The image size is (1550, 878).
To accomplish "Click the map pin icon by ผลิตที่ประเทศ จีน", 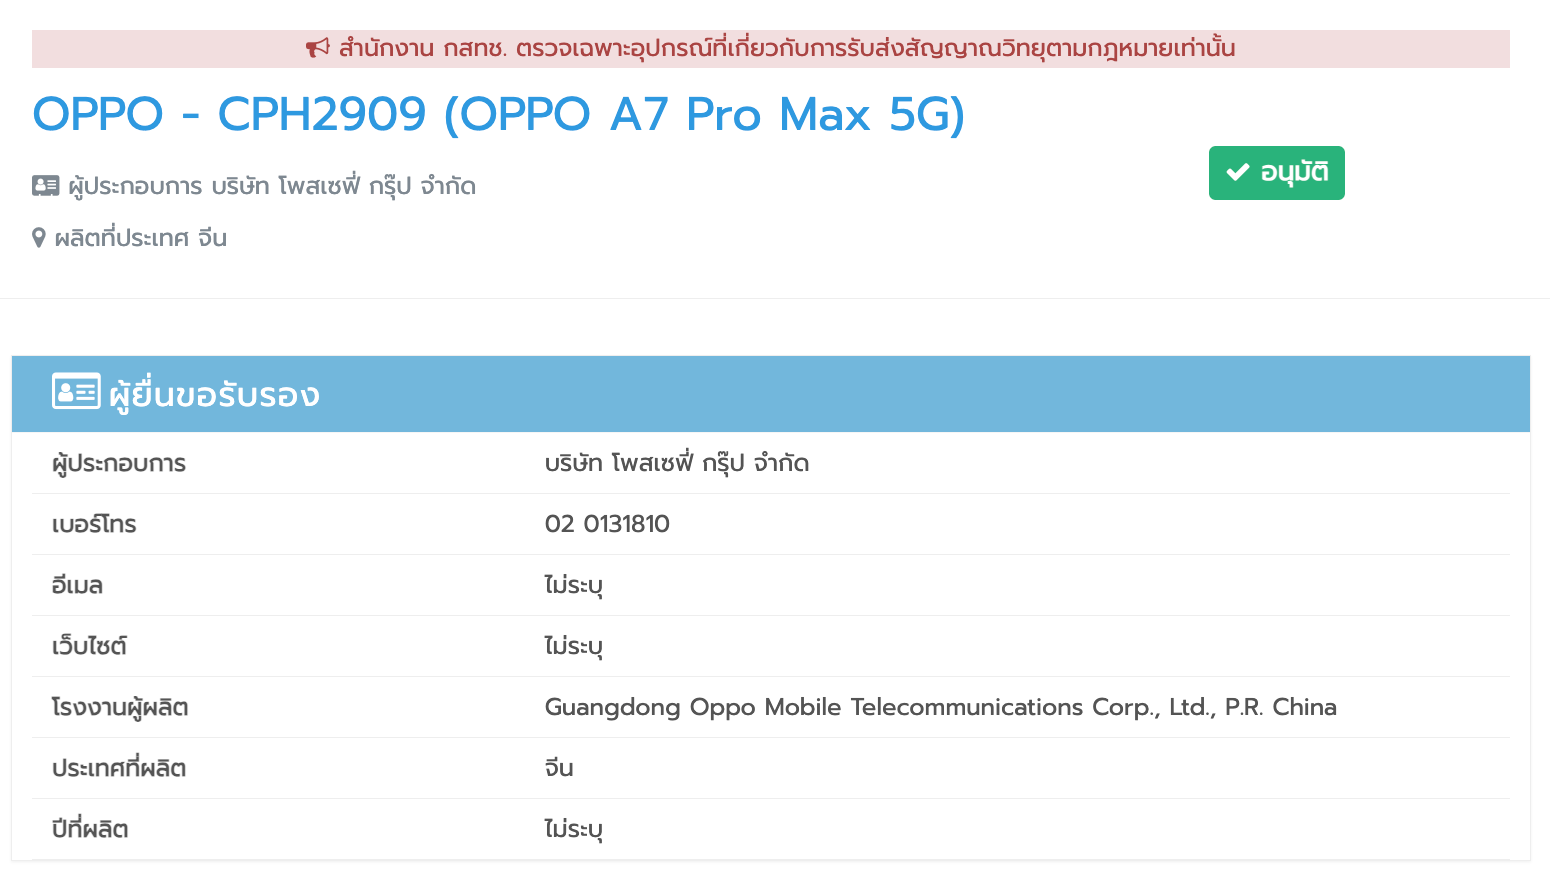I will coord(39,238).
